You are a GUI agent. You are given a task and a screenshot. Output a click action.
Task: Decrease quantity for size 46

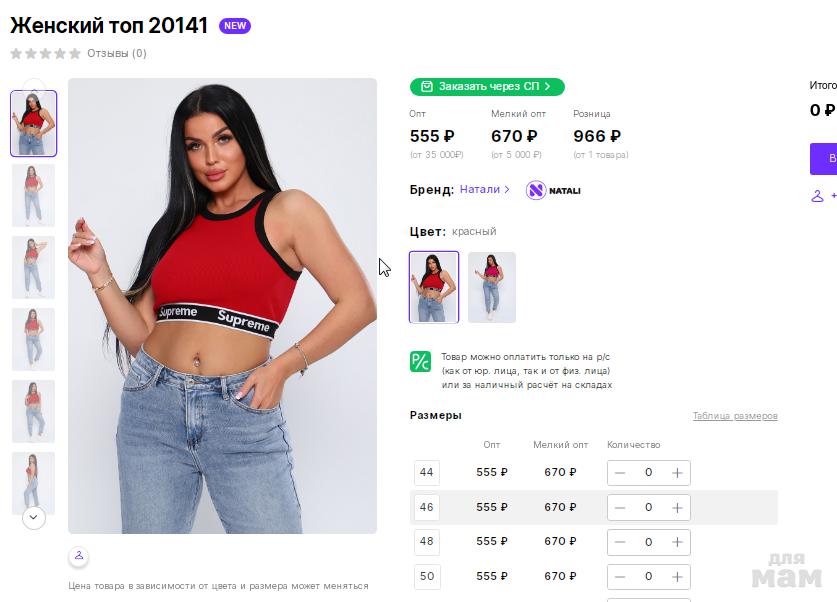click(621, 508)
